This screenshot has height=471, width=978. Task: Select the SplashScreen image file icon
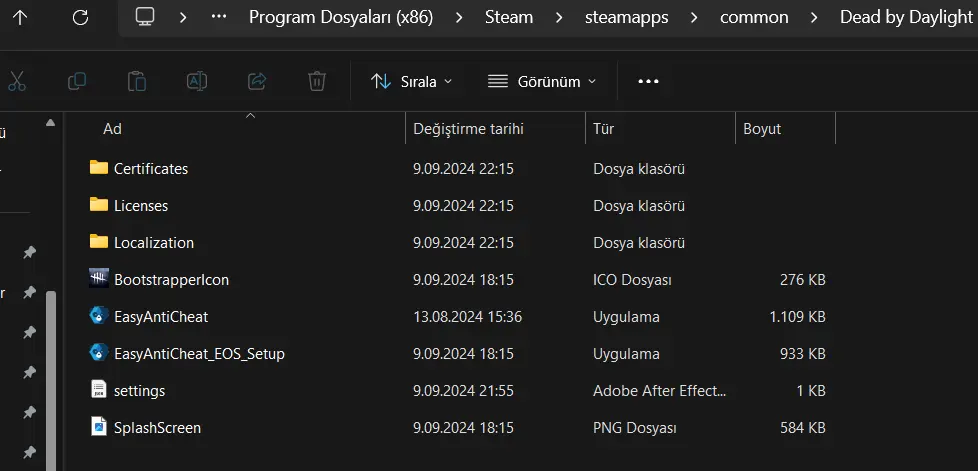click(x=99, y=427)
